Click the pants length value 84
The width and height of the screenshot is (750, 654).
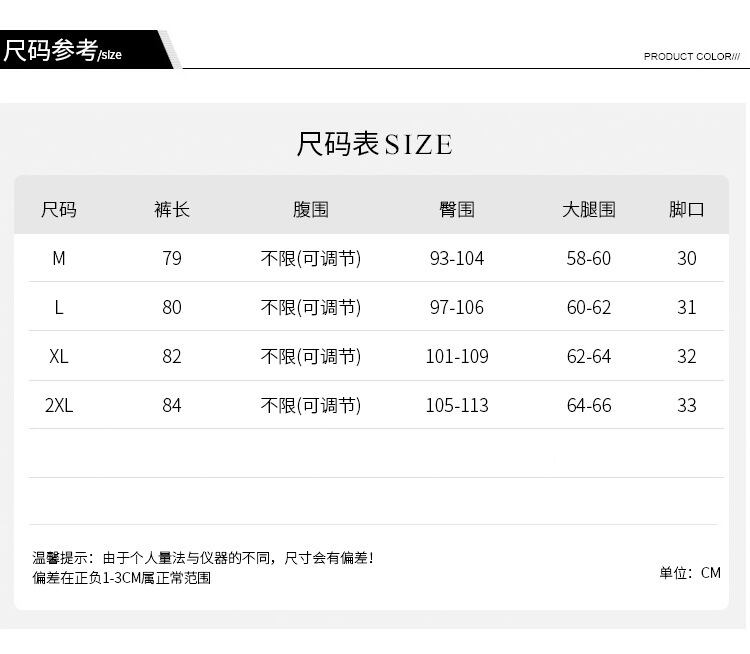172,405
